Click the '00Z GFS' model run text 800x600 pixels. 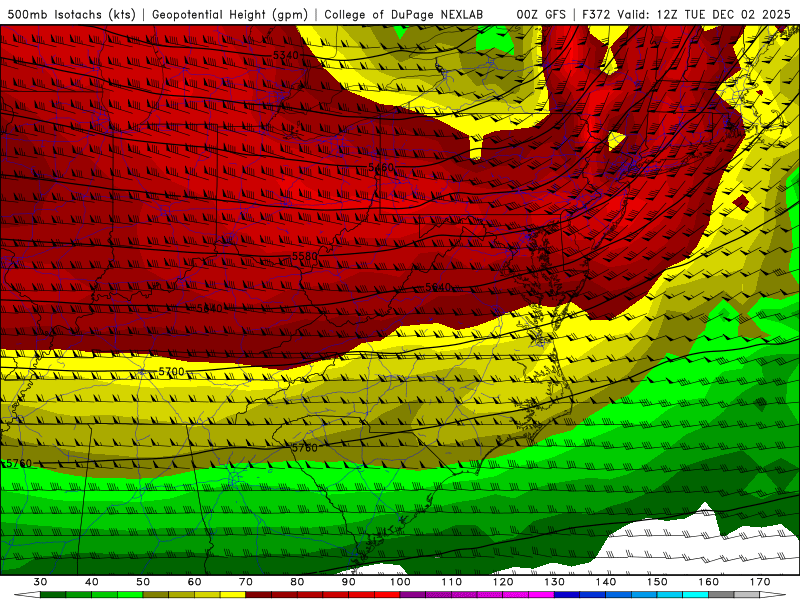coord(541,15)
